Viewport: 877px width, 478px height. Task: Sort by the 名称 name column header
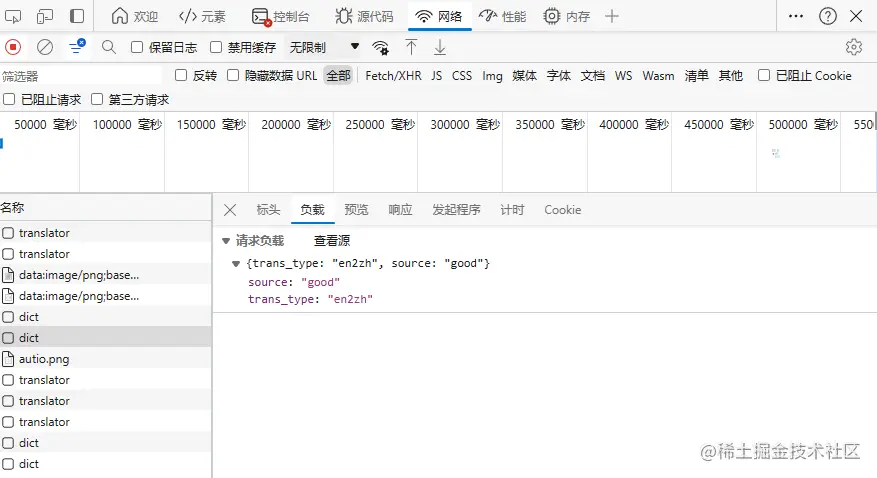tap(12, 207)
